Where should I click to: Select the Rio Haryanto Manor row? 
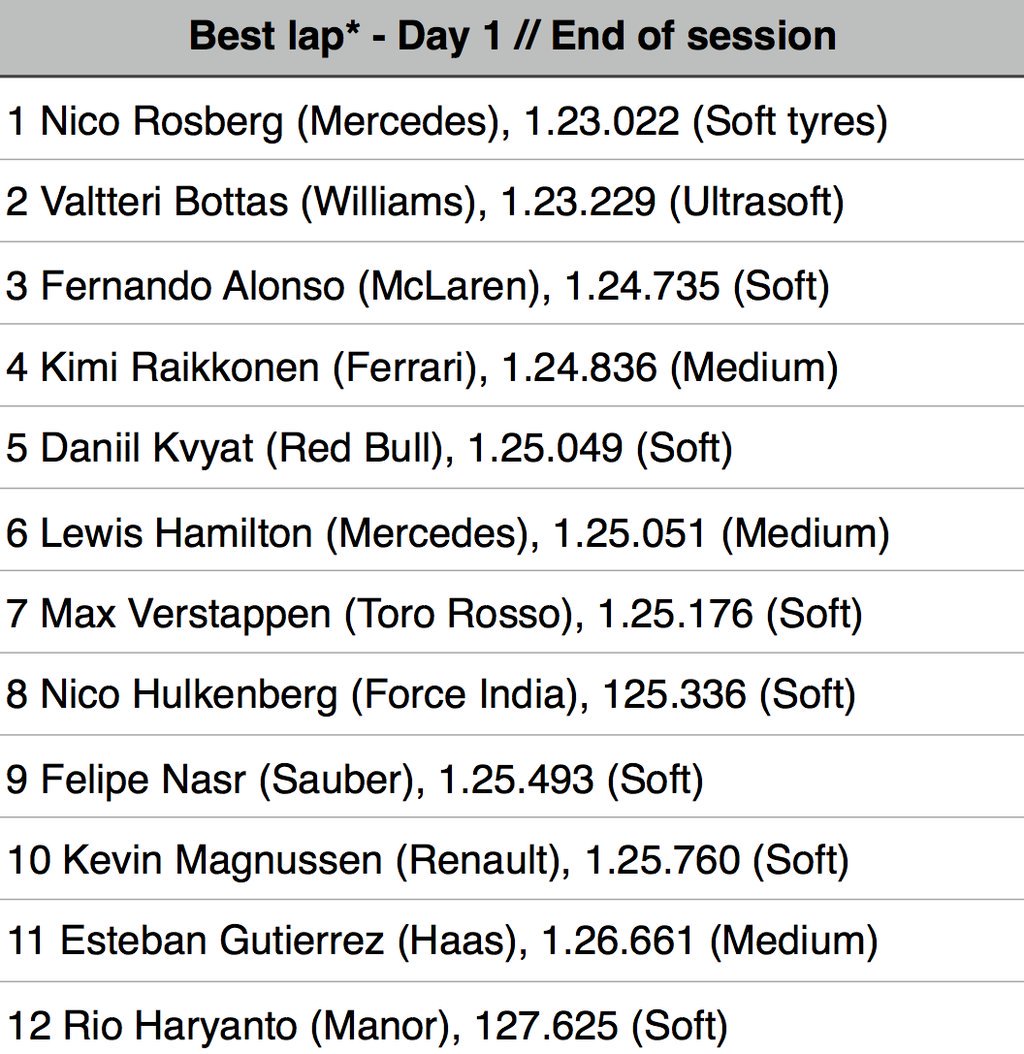pyautogui.click(x=512, y=1019)
